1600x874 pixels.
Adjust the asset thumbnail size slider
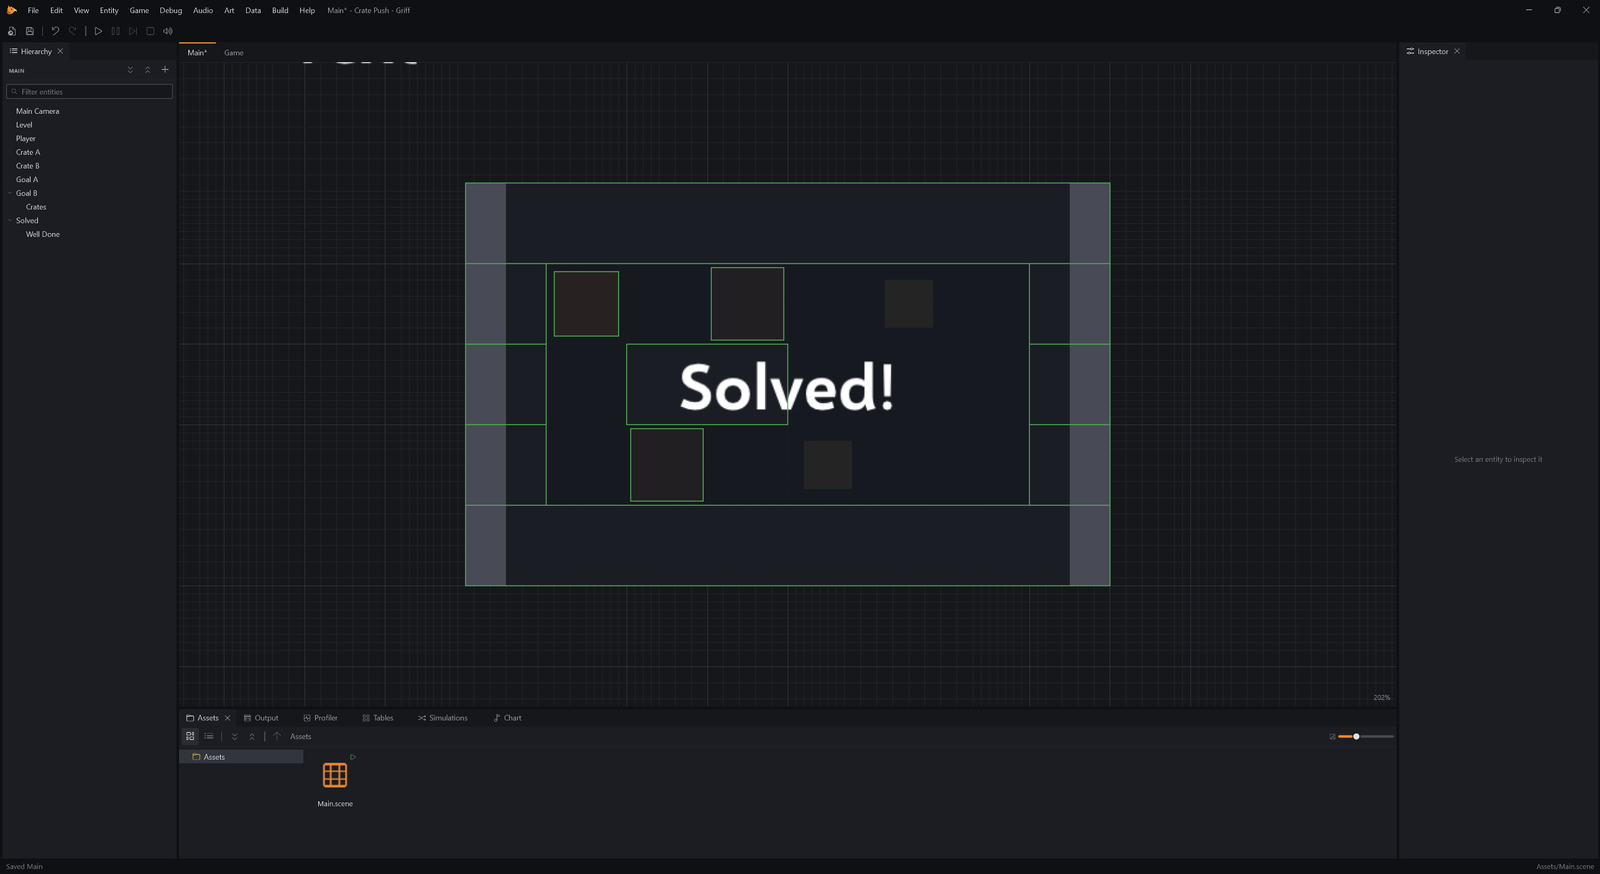(1366, 737)
